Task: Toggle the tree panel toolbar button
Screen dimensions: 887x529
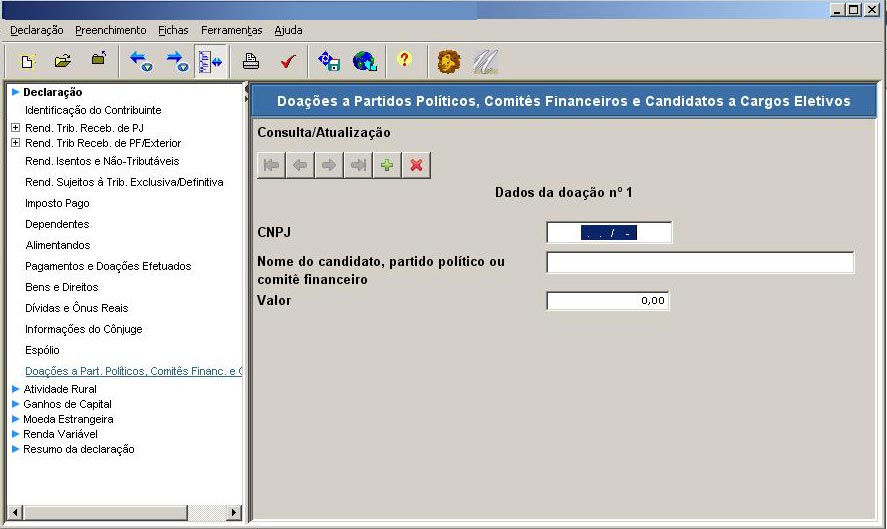Action: (x=210, y=61)
